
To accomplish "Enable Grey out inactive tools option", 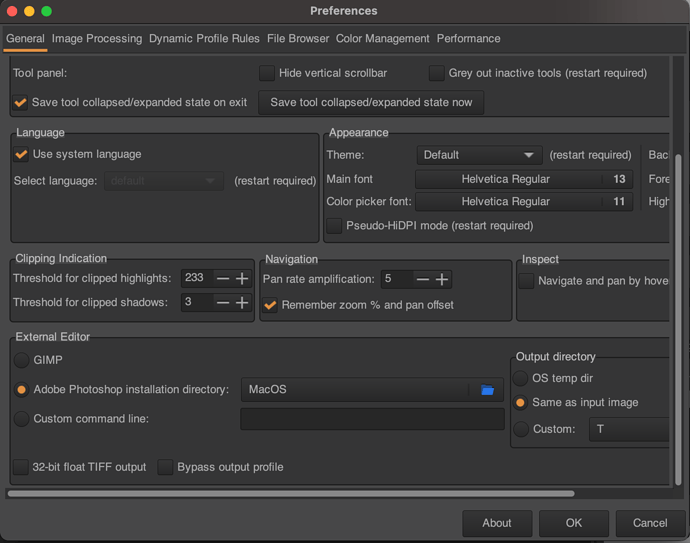I will 436,73.
